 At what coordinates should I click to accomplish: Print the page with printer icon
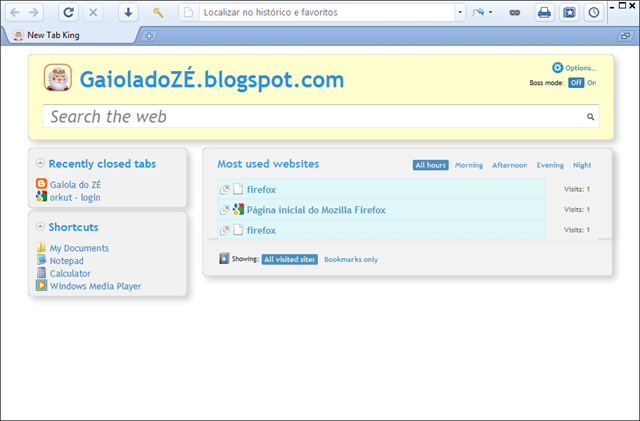[544, 13]
